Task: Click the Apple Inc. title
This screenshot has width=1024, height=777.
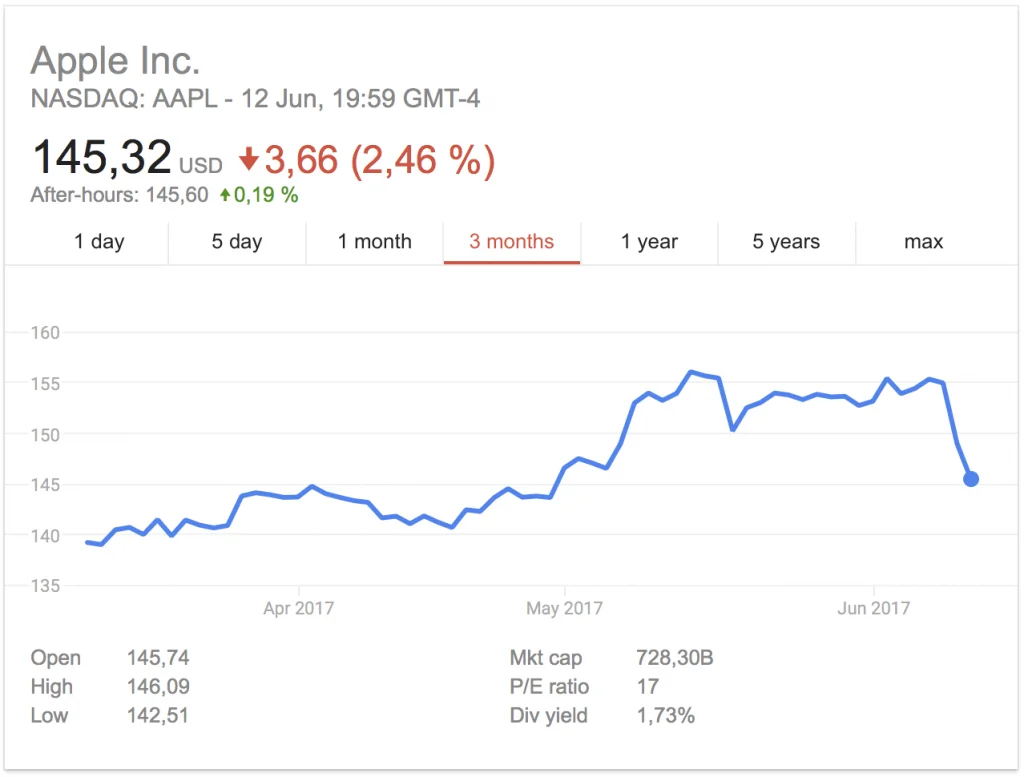Action: click(x=116, y=62)
